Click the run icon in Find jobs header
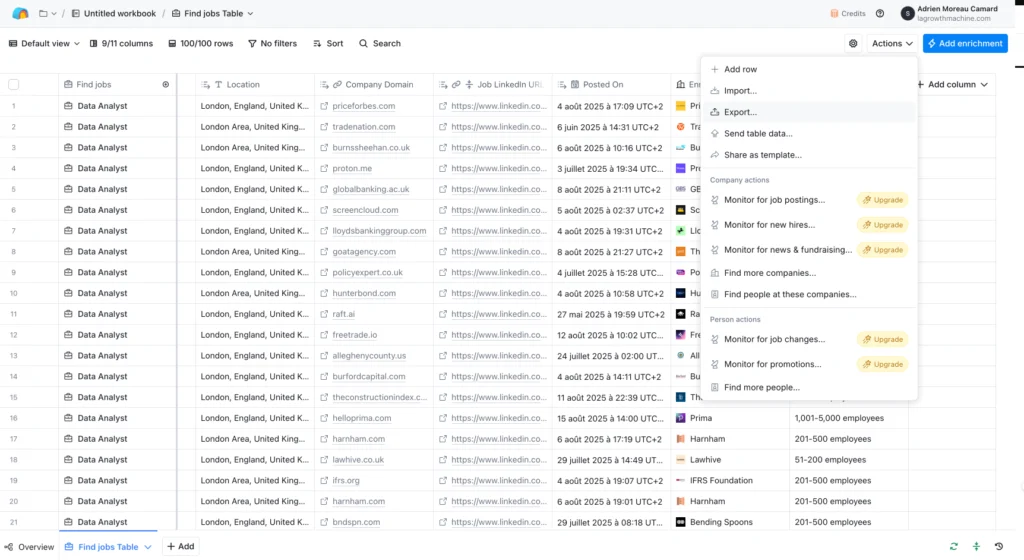The height and width of the screenshot is (560, 1024). click(166, 85)
